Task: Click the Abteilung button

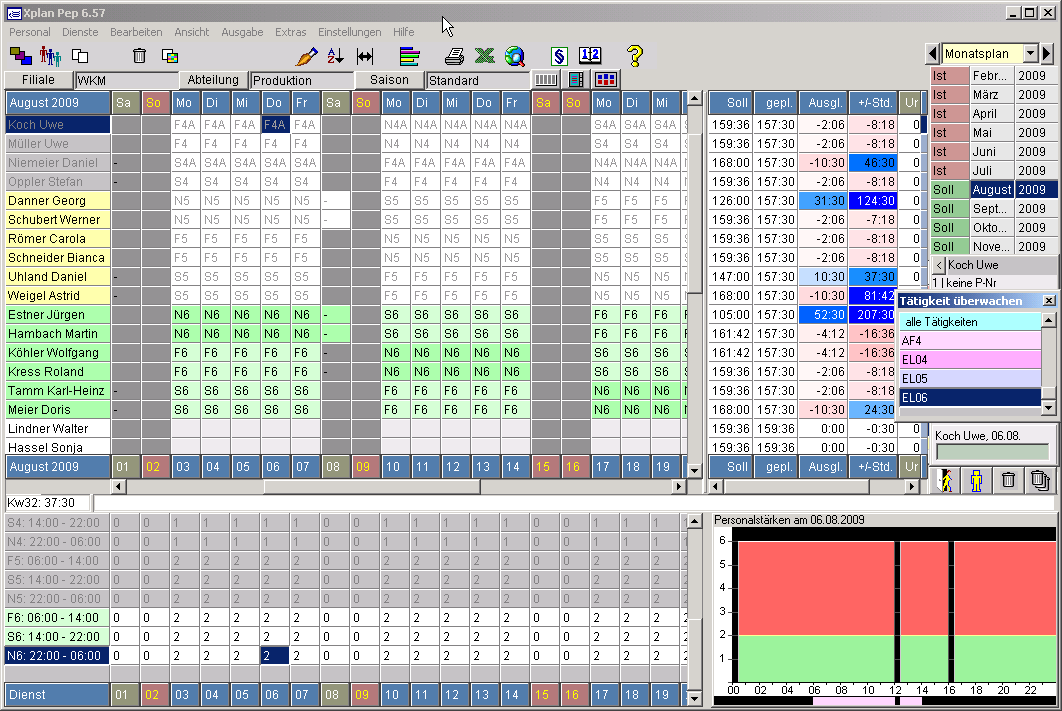Action: [213, 80]
